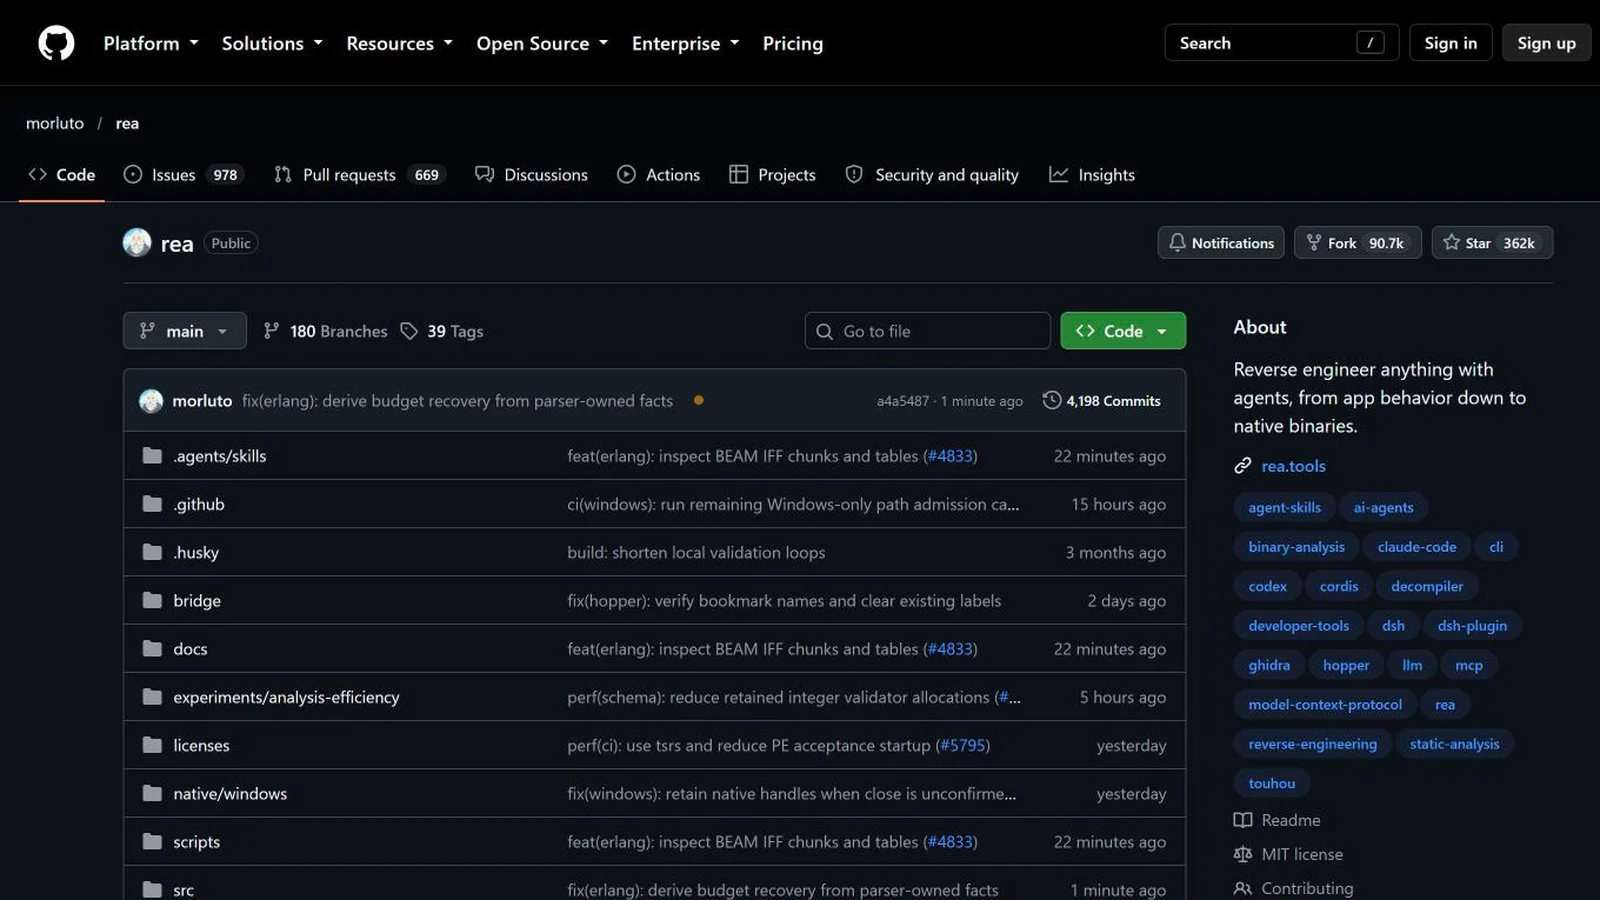Open 'build: shorten local validation loops' commit

point(696,552)
